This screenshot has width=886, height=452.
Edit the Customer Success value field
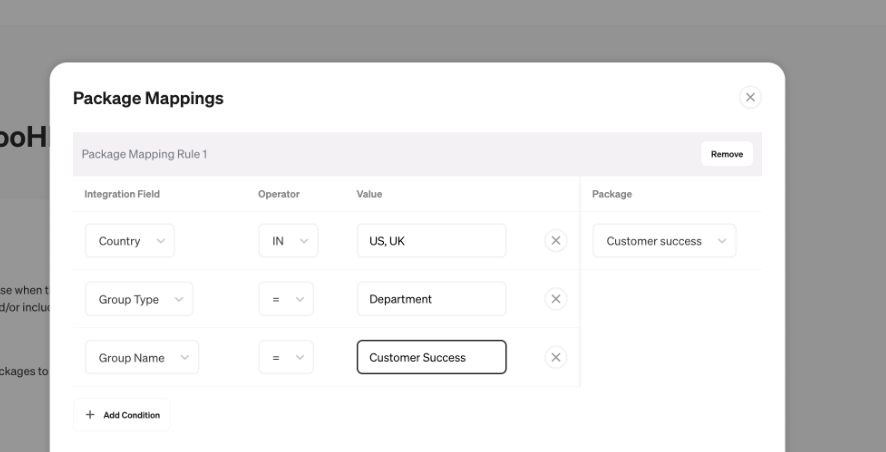click(x=431, y=357)
